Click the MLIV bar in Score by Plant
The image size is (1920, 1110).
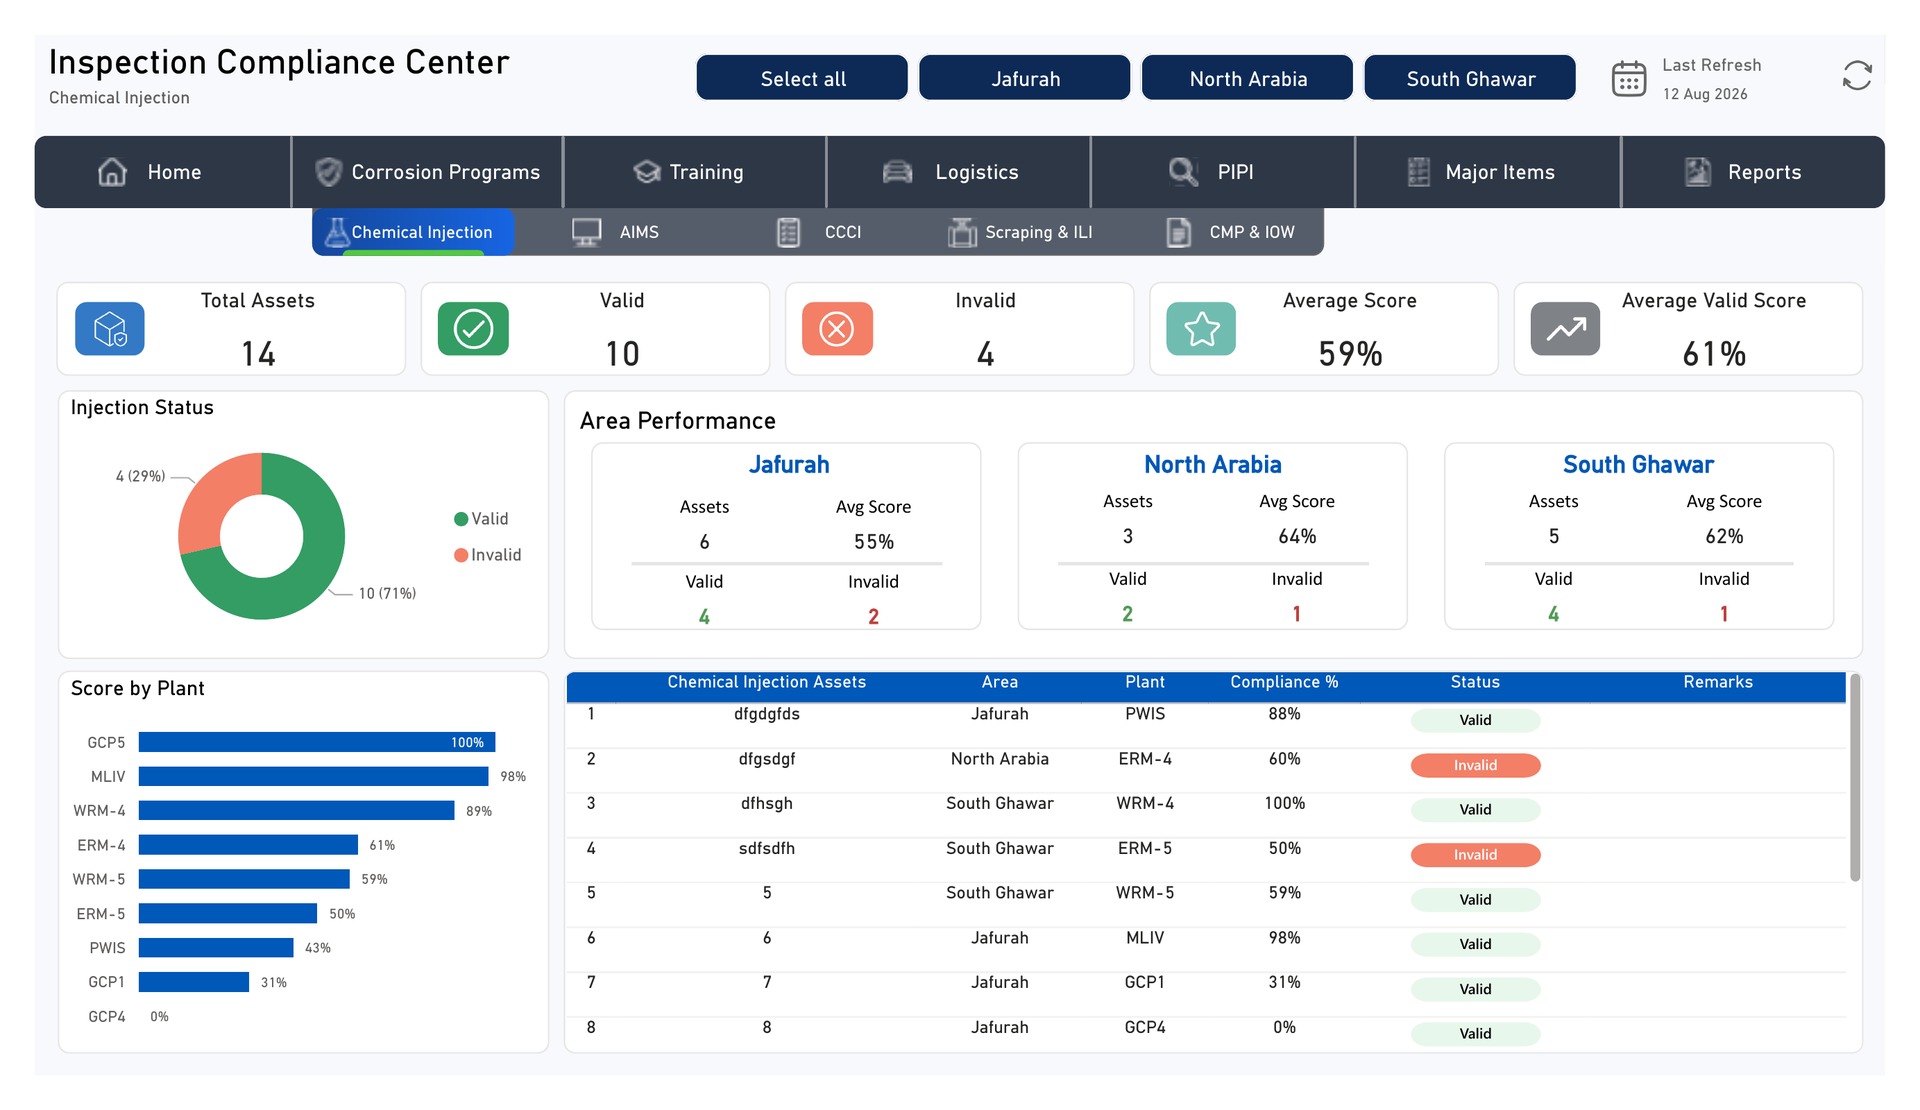coord(313,776)
